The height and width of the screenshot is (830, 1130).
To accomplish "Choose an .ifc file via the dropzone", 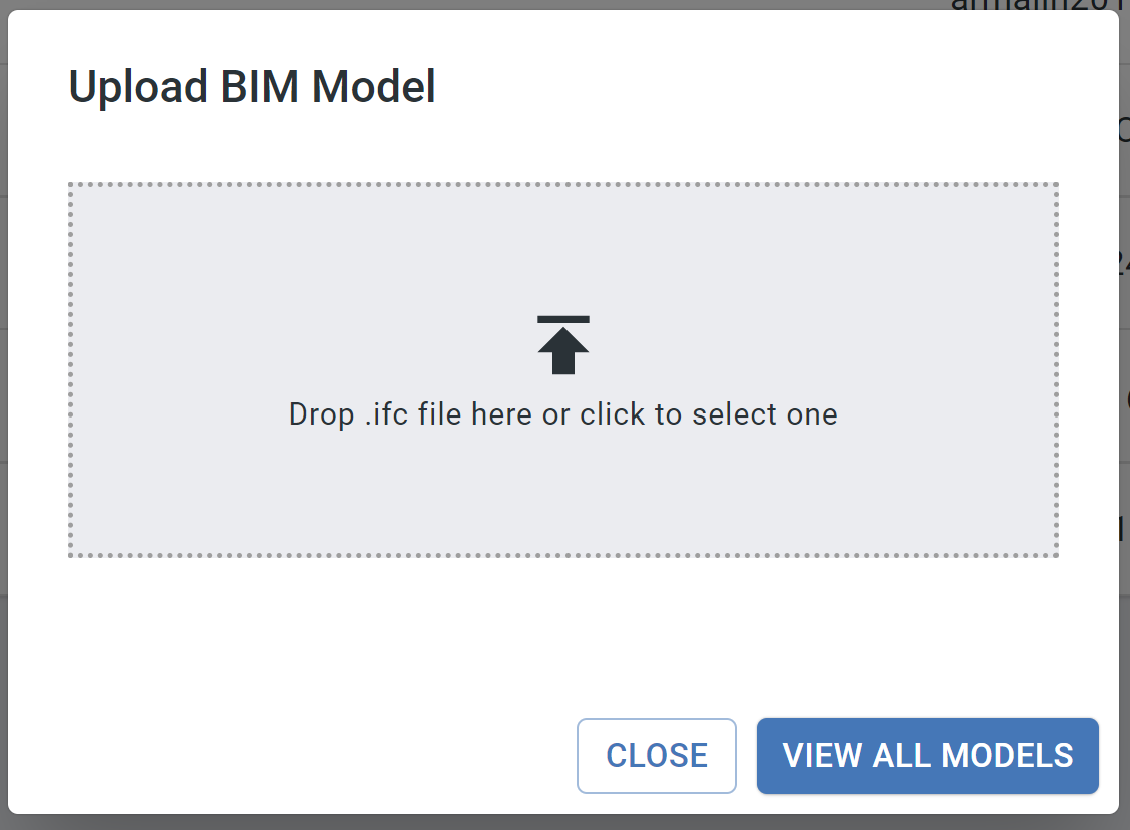I will coord(563,370).
